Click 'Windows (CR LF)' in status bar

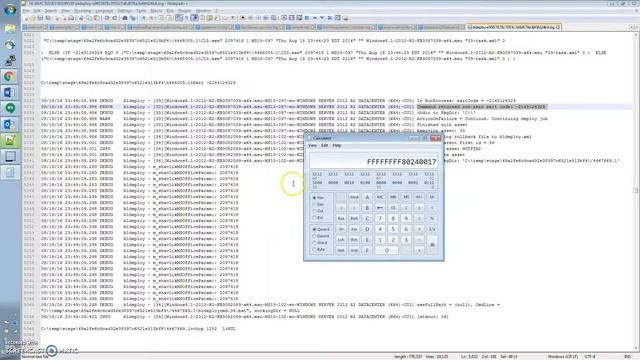point(562,356)
